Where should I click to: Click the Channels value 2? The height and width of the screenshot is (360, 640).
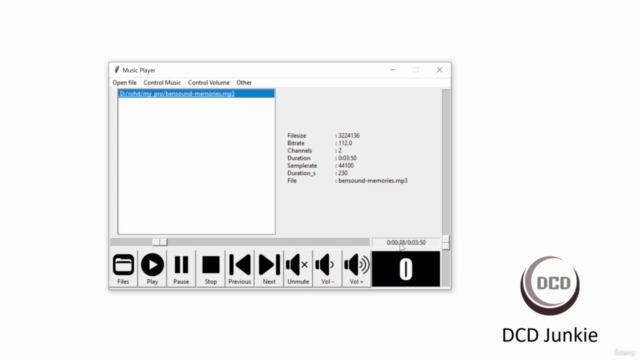click(340, 151)
